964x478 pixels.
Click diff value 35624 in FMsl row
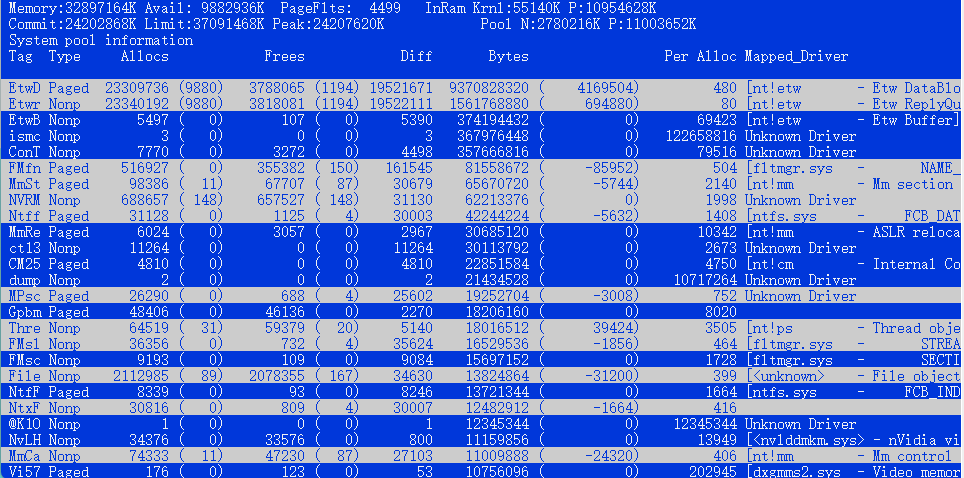[413, 344]
